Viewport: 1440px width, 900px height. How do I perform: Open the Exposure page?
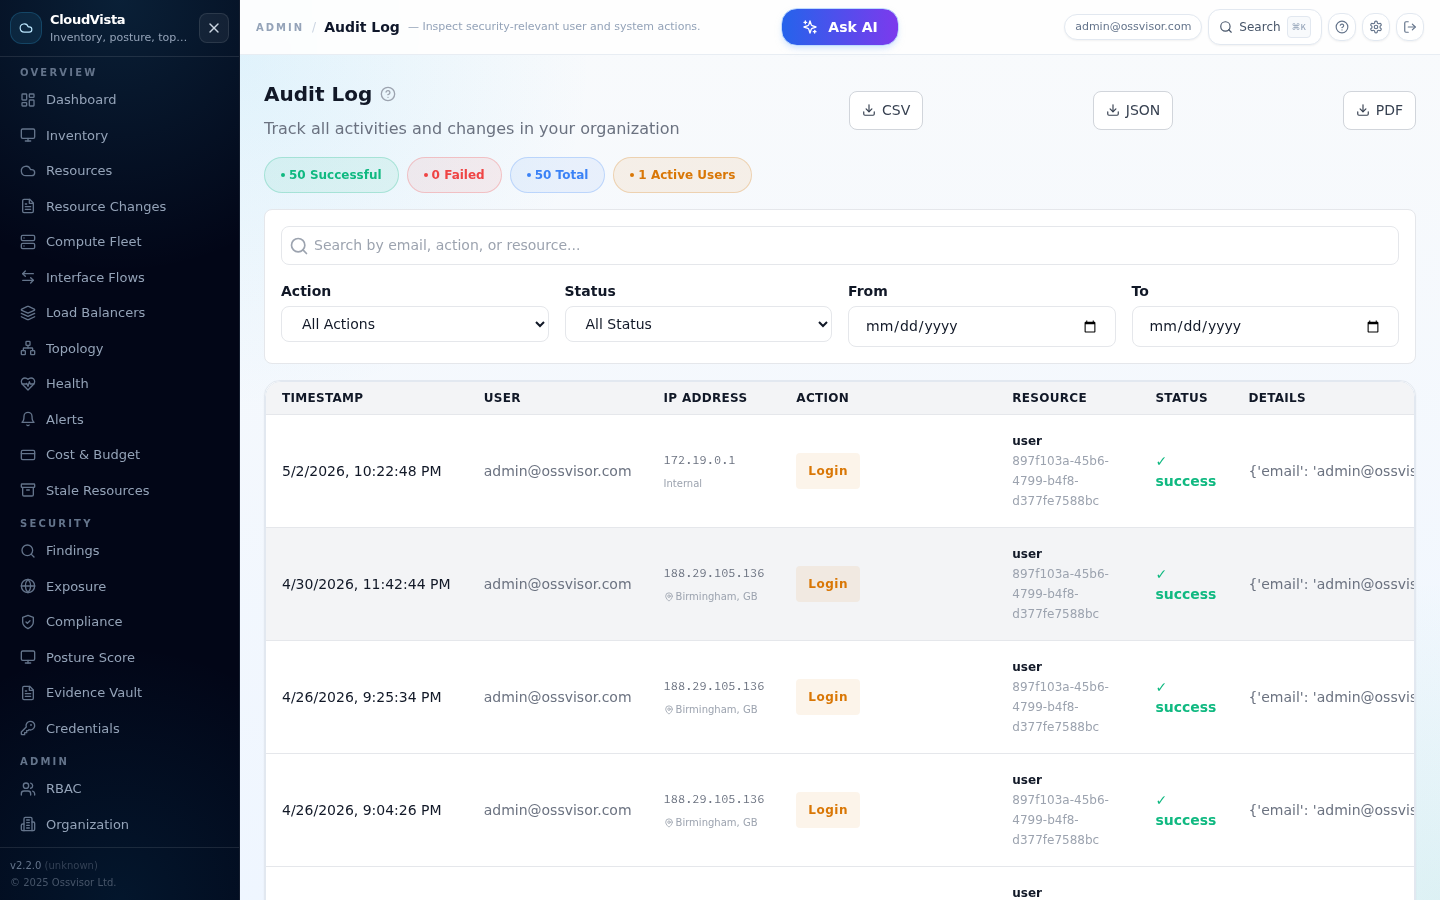(120, 586)
